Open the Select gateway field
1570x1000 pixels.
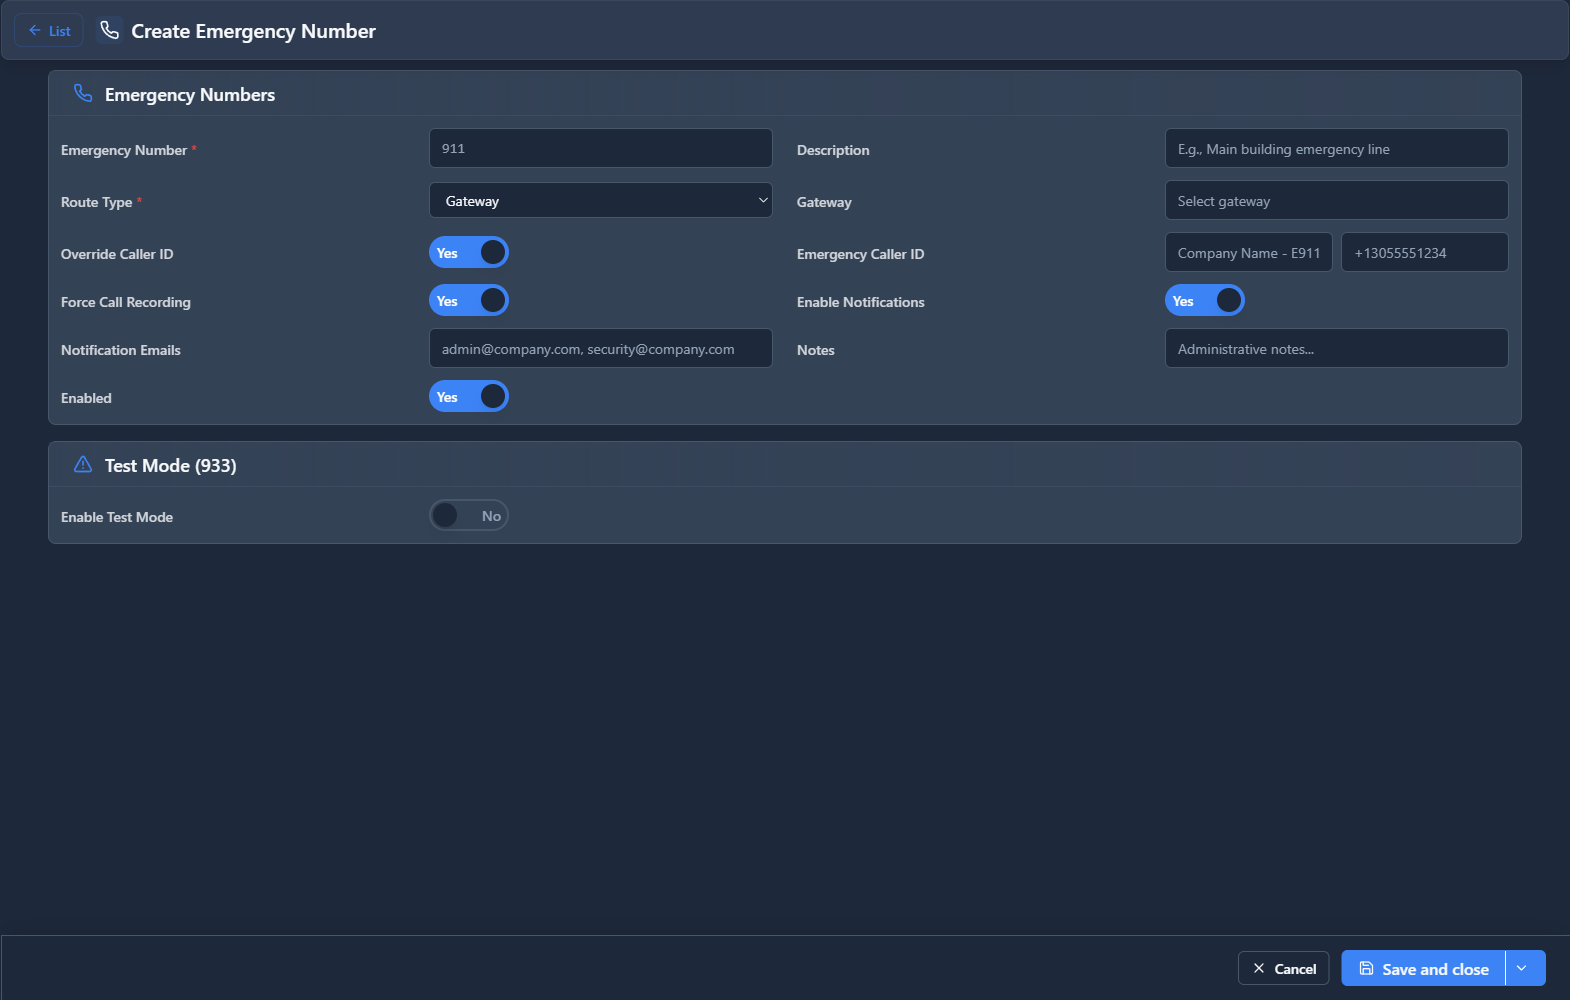point(1336,201)
